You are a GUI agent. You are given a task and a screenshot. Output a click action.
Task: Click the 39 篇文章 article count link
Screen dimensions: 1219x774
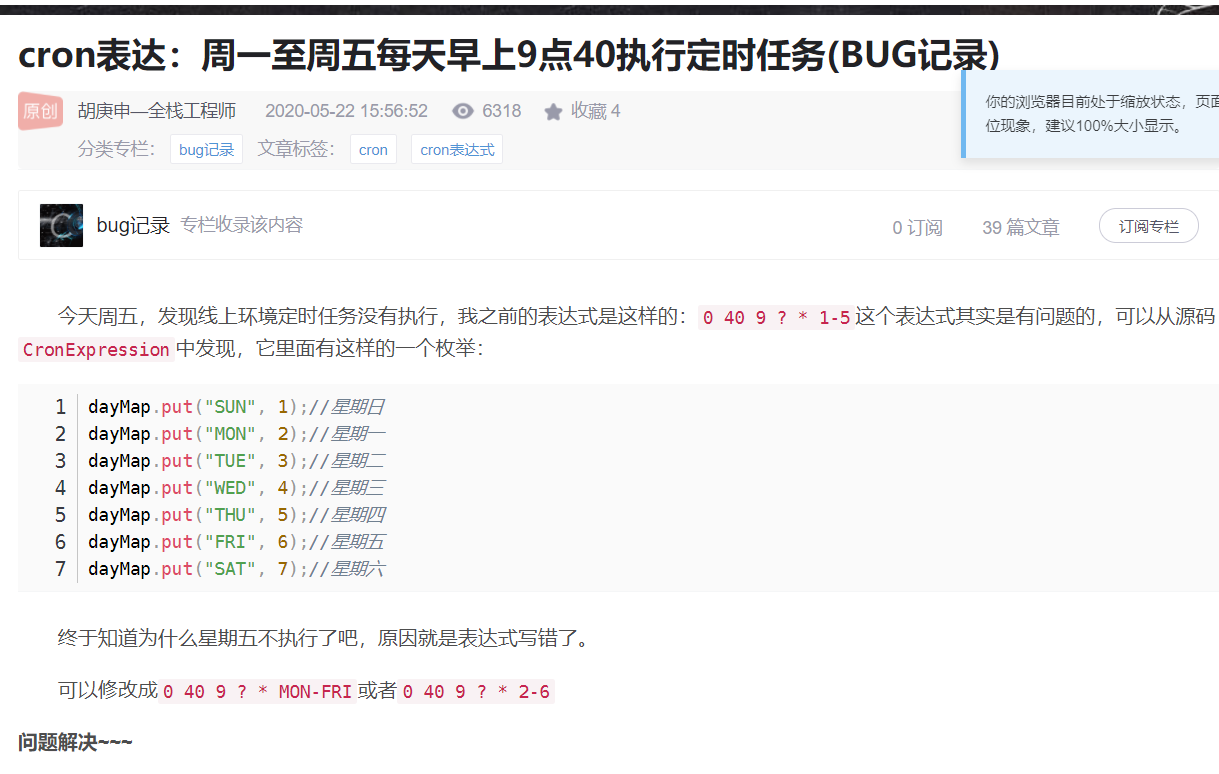(1020, 227)
